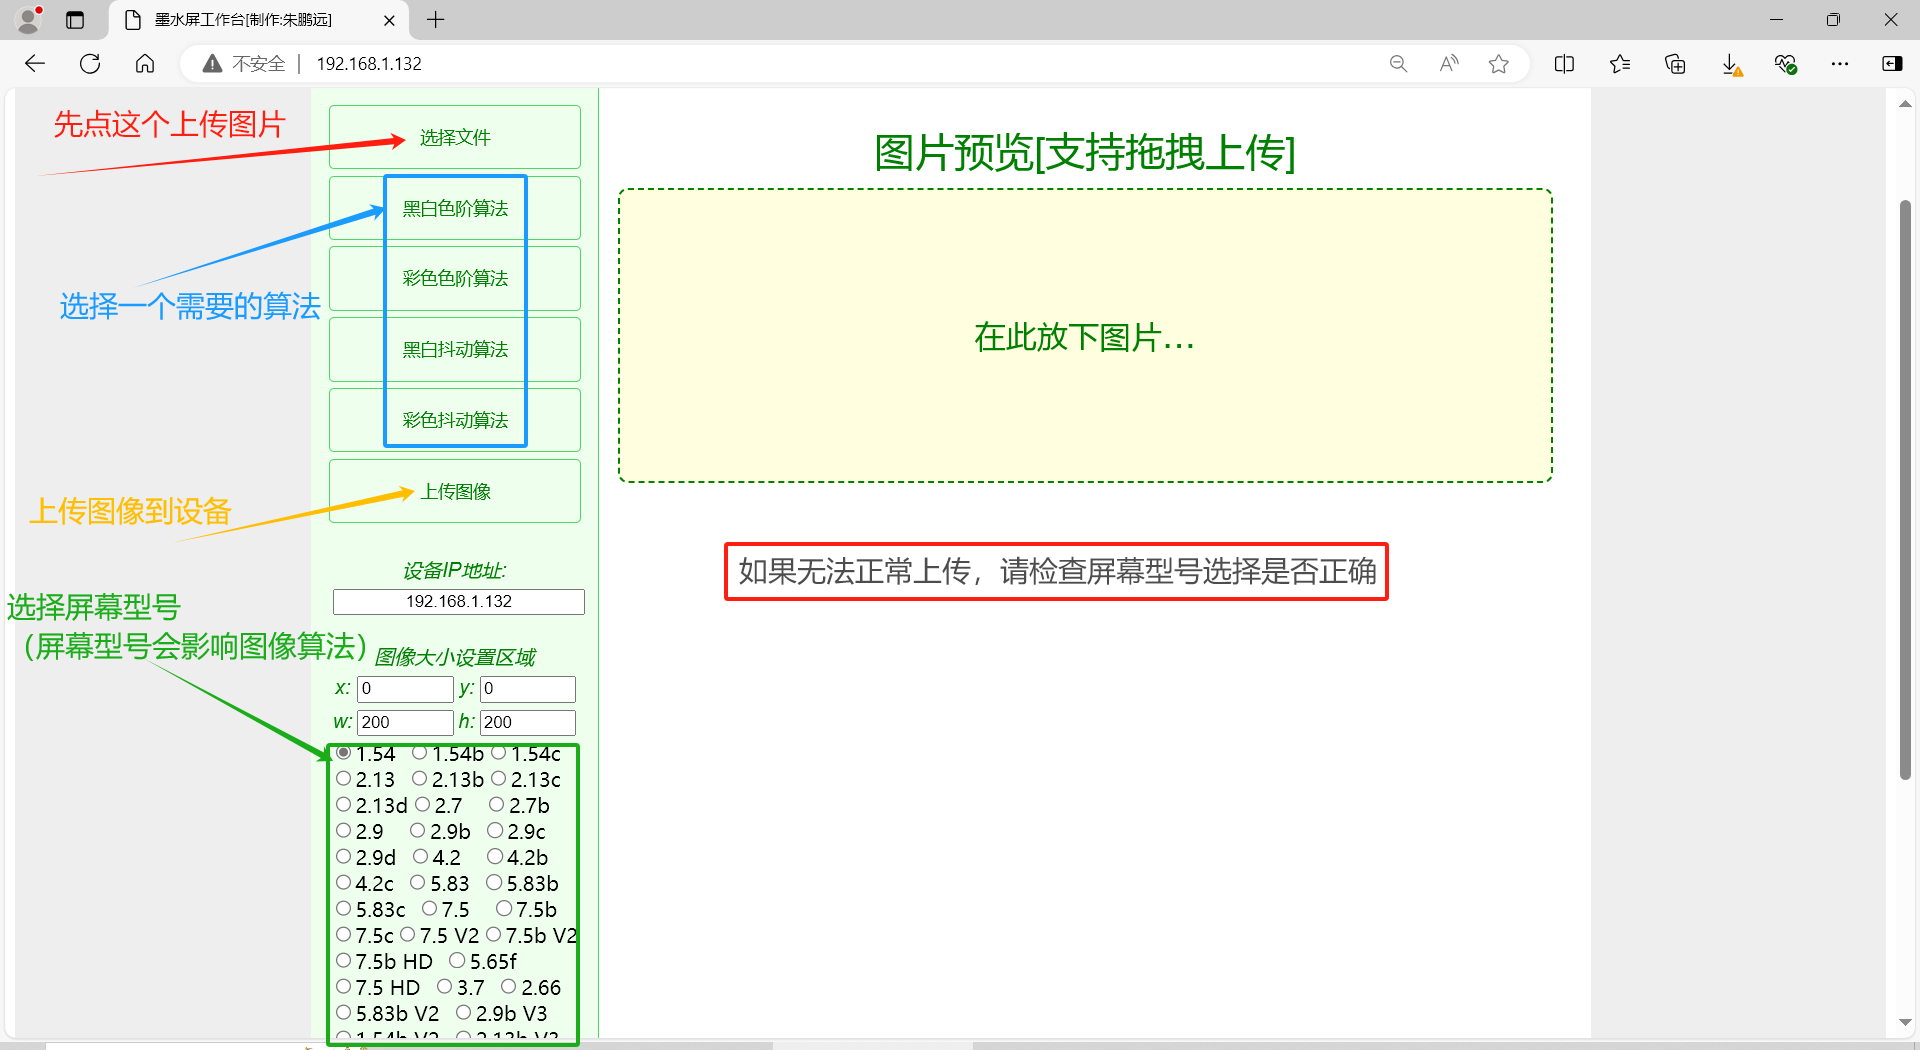Open the tab actions menu icon
Screen dimensions: 1920x1050
(75, 20)
